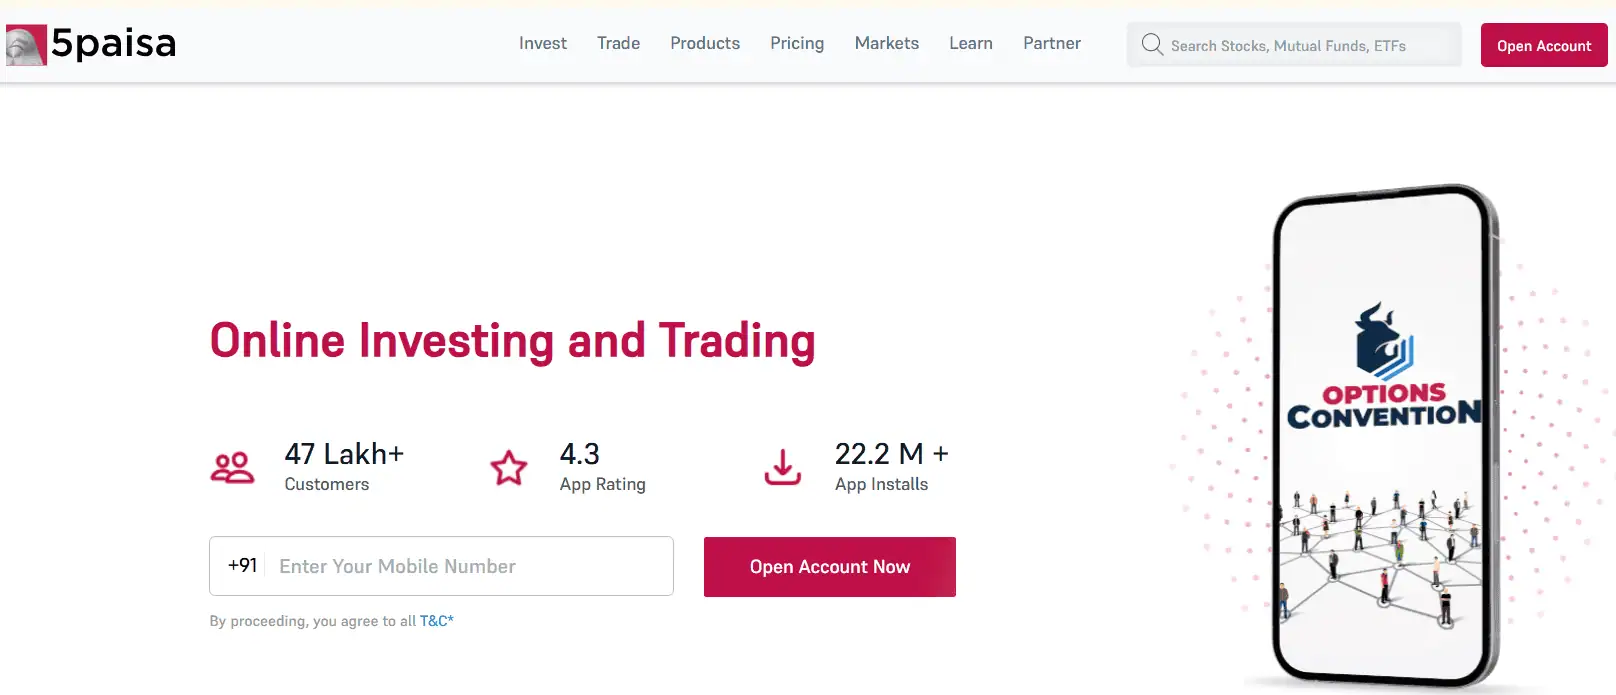Click the "47 Lakh+" text
The image size is (1616, 695).
pyautogui.click(x=344, y=454)
